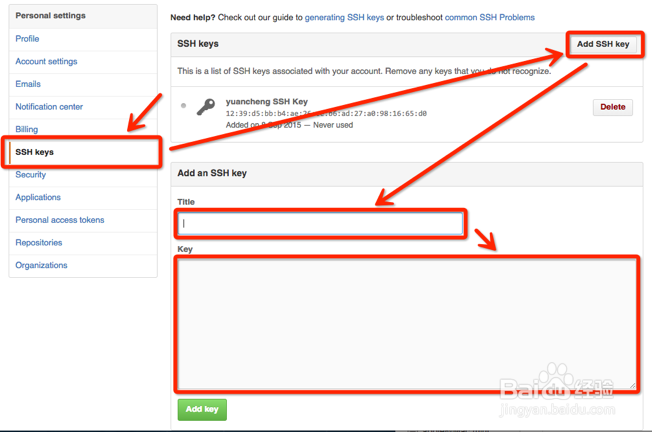Focus the Title input field
Screen dimensions: 652x432
[x=320, y=223]
